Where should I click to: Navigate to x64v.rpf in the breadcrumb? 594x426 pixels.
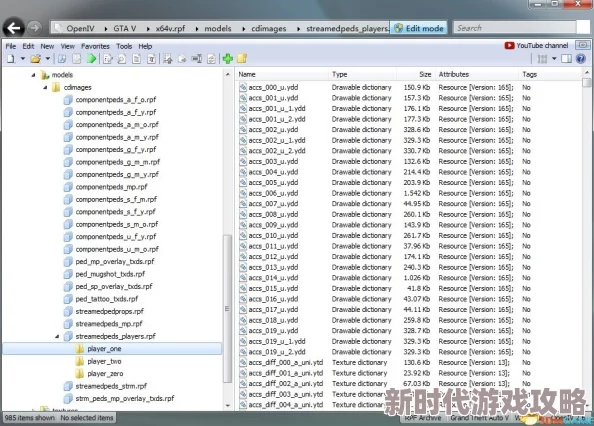(x=170, y=28)
